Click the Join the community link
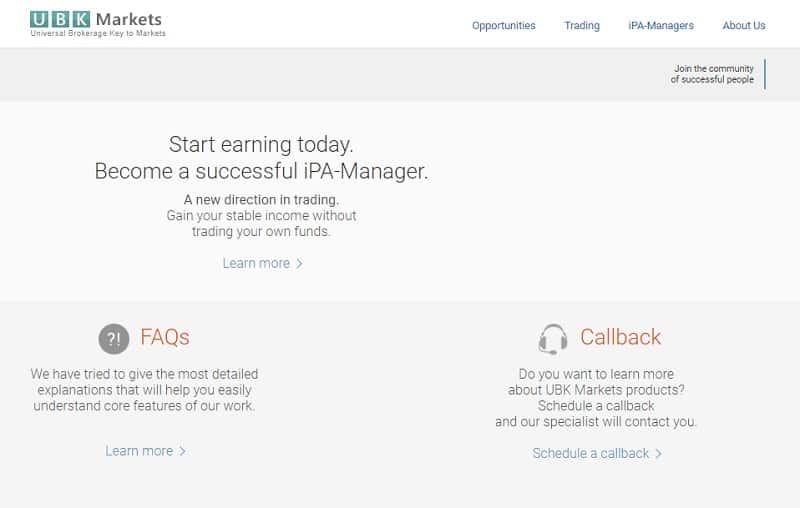This screenshot has height=508, width=800. coord(712,74)
